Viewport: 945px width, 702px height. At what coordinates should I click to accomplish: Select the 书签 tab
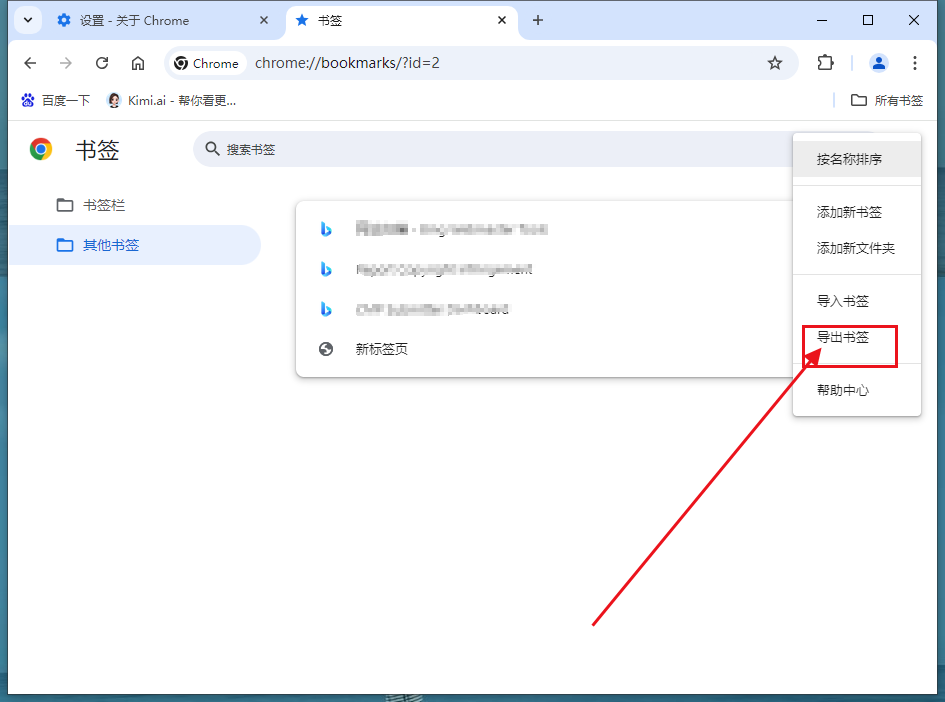tap(402, 21)
